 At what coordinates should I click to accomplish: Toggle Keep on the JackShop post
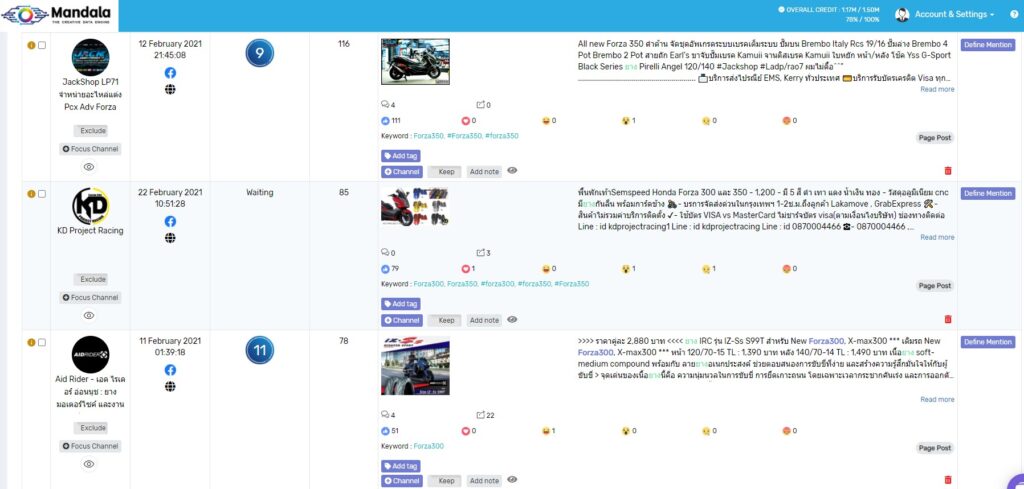point(445,172)
